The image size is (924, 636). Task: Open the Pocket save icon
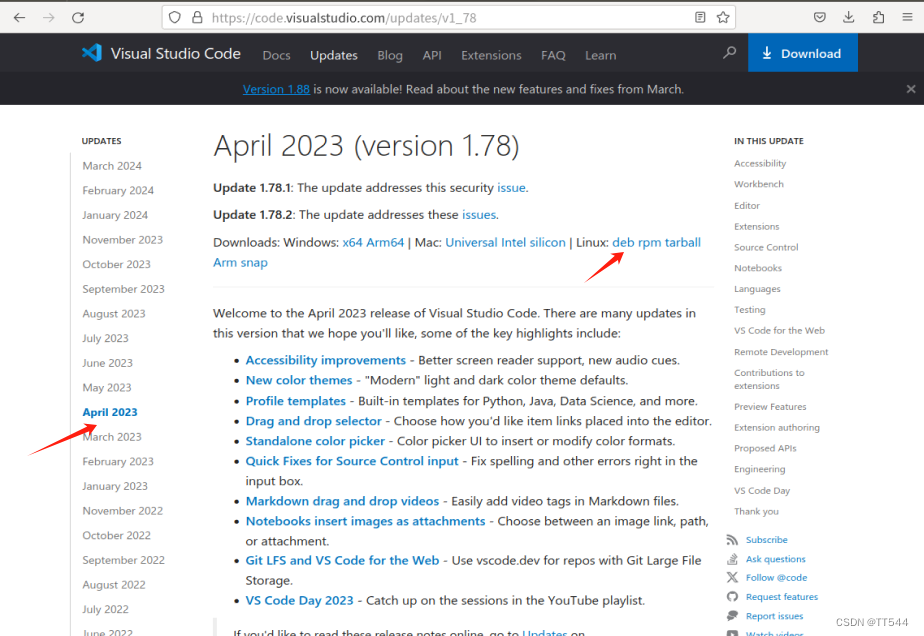820,18
